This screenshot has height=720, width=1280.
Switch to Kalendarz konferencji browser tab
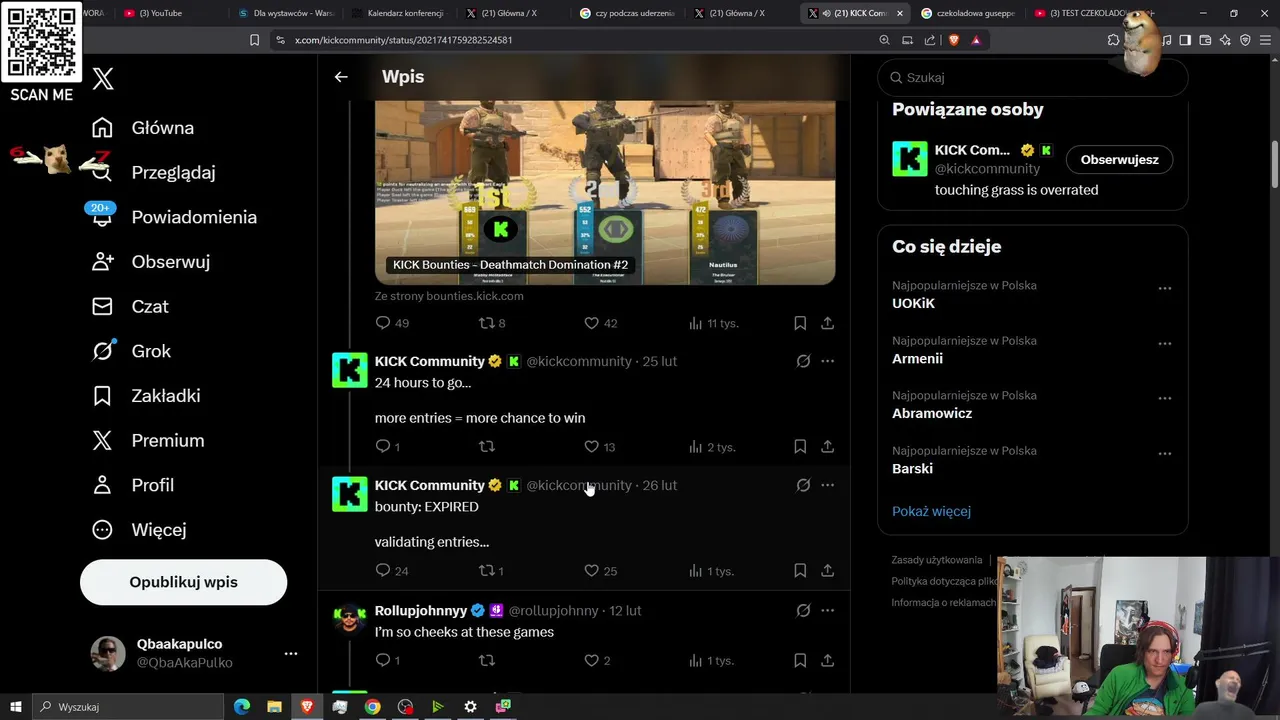coord(397,13)
